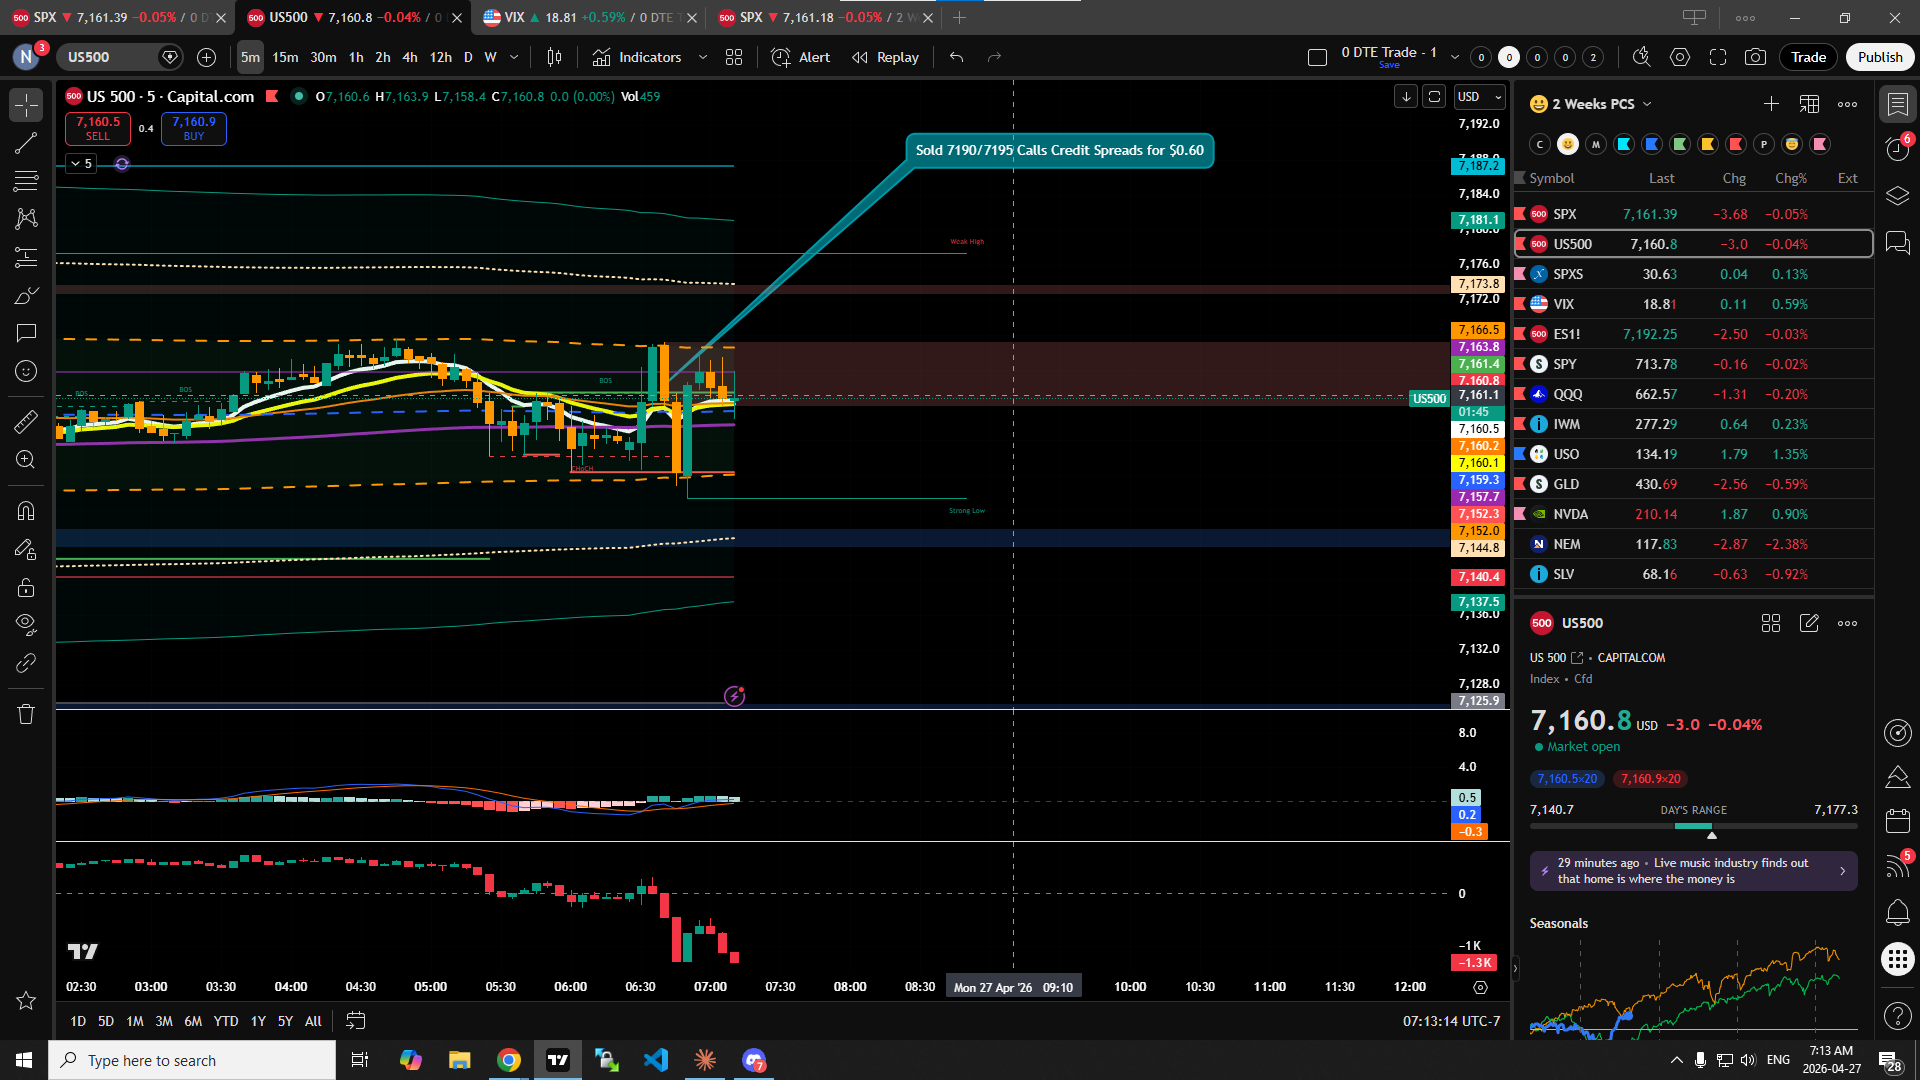
Task: Expand the USD currency dropdown
Action: point(1480,96)
